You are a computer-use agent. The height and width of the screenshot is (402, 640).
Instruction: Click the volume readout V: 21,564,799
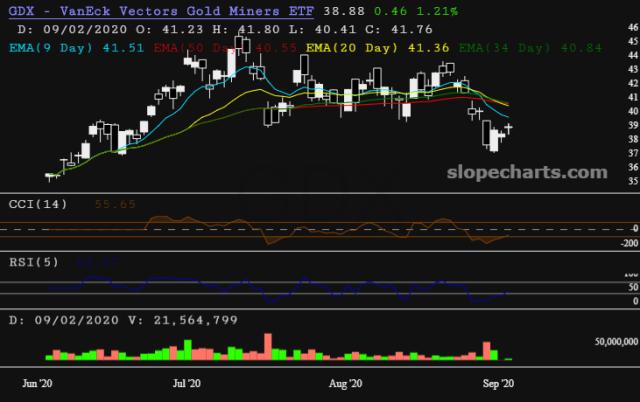click(183, 320)
